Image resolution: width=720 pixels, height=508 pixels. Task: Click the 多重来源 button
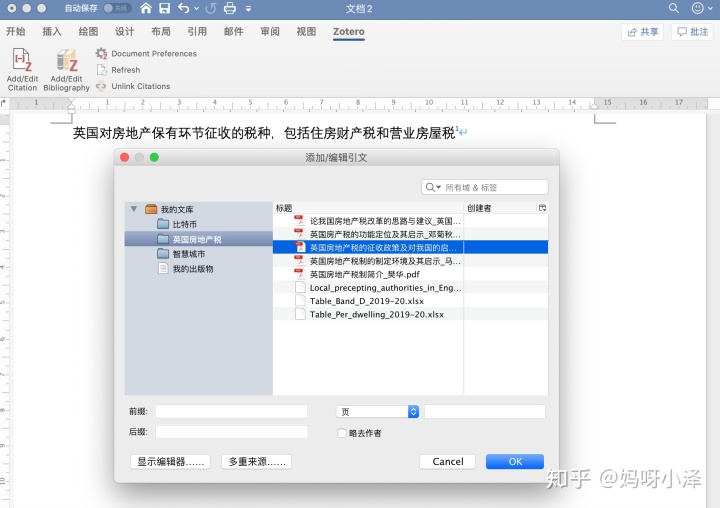pos(257,462)
